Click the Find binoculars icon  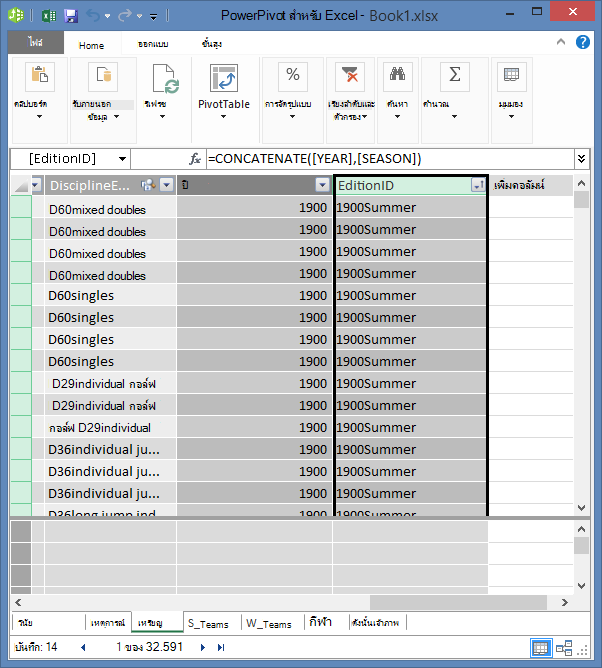pyautogui.click(x=397, y=77)
